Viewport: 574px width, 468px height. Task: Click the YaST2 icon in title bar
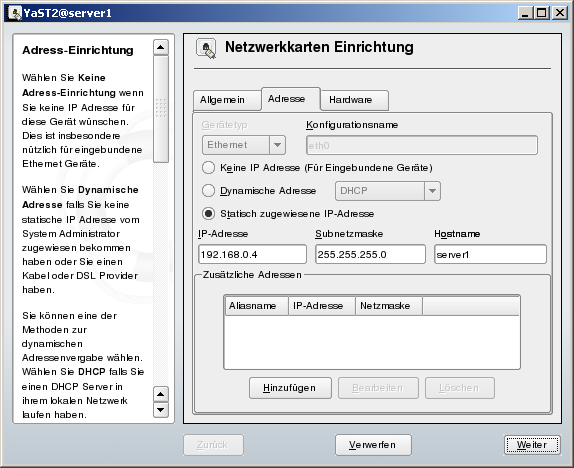[x=14, y=13]
